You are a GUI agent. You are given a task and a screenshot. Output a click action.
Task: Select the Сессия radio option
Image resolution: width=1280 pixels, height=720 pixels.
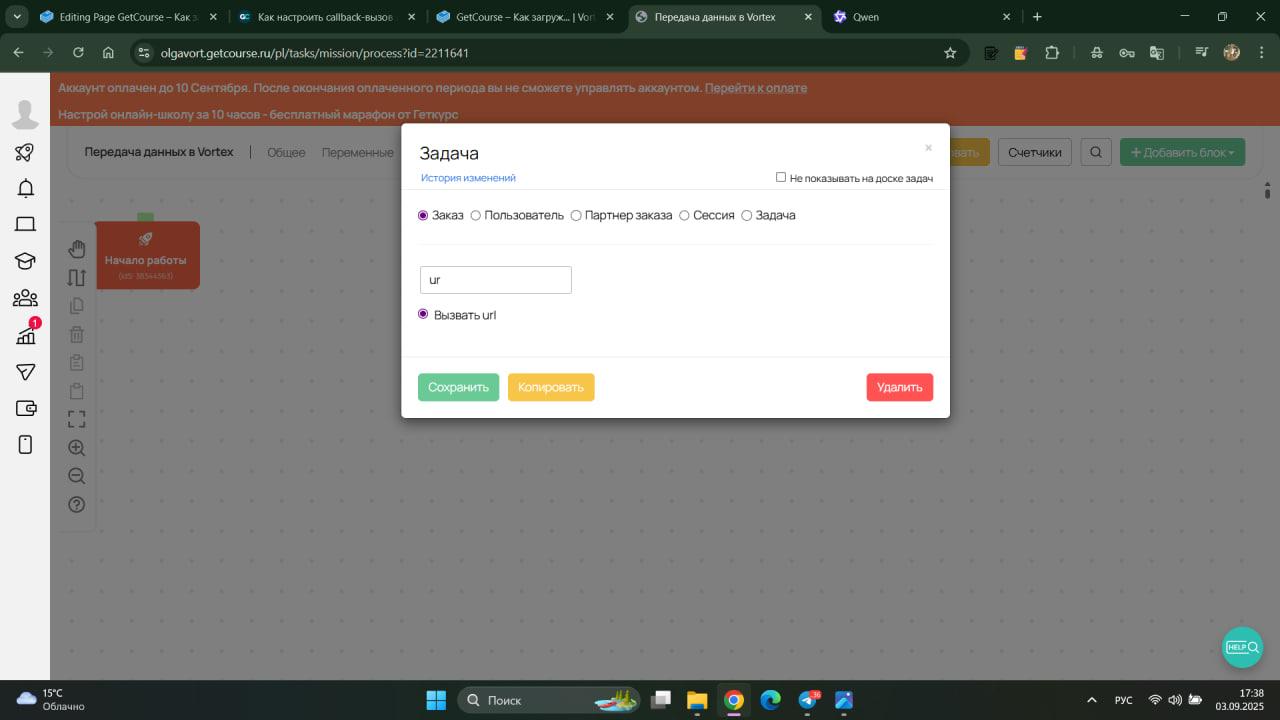tap(685, 216)
